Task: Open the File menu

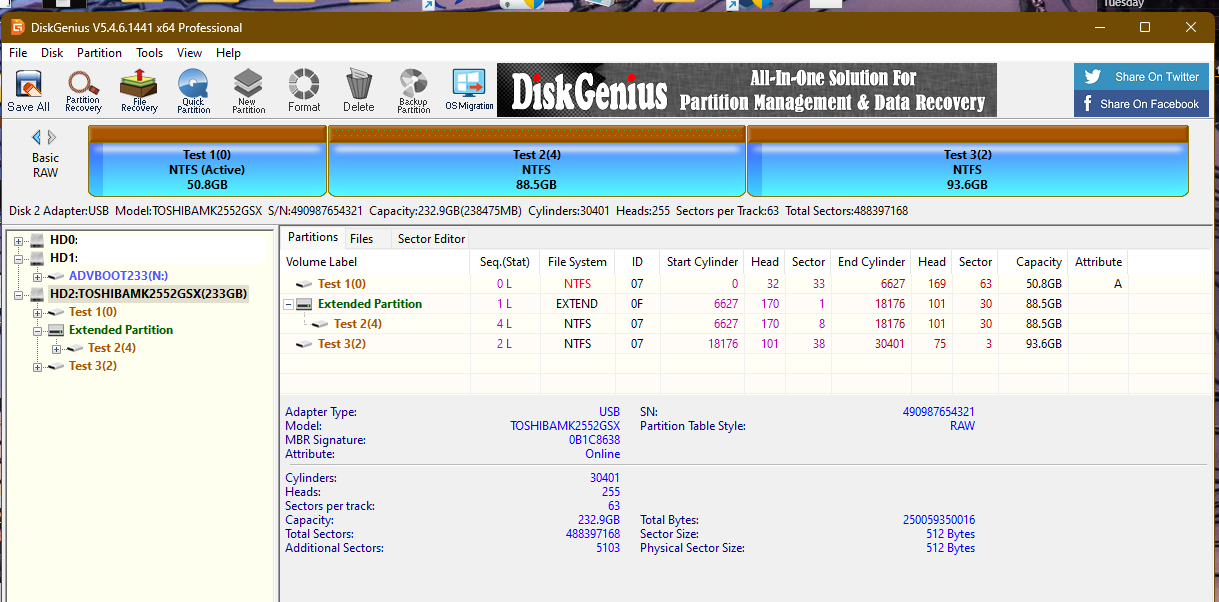Action: point(18,53)
